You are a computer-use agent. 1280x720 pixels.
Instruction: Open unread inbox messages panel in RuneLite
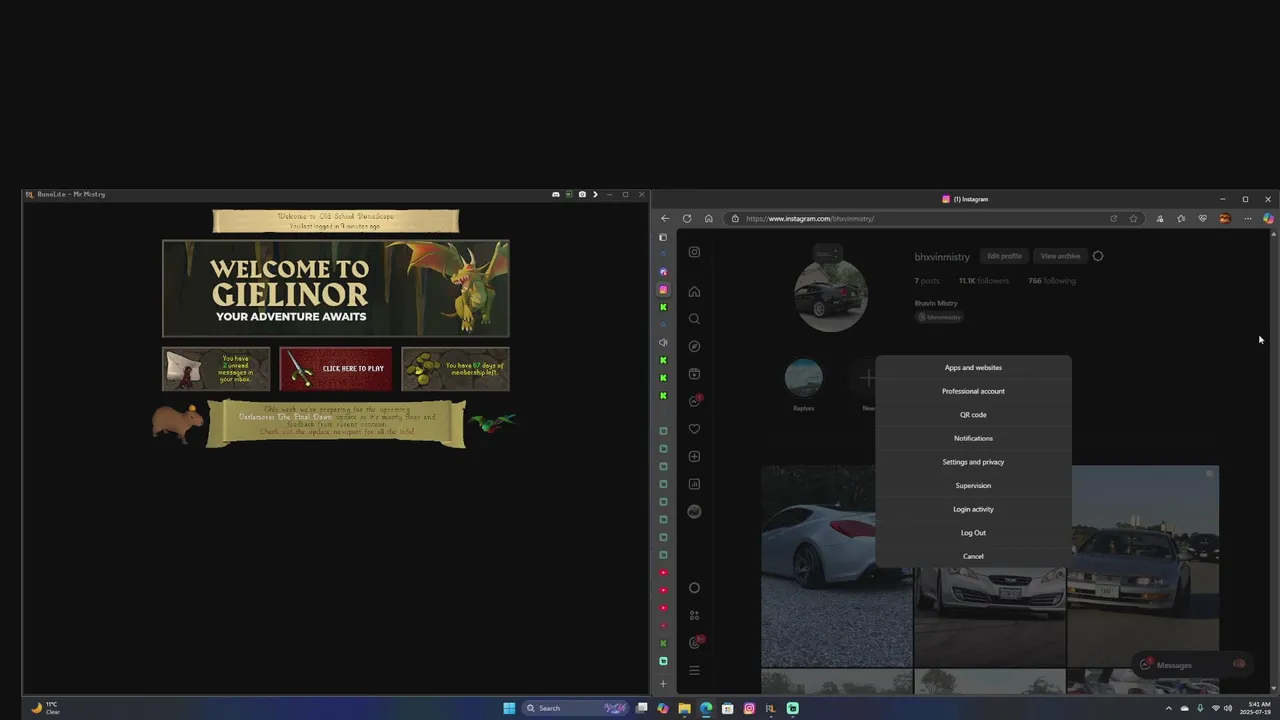(x=216, y=369)
